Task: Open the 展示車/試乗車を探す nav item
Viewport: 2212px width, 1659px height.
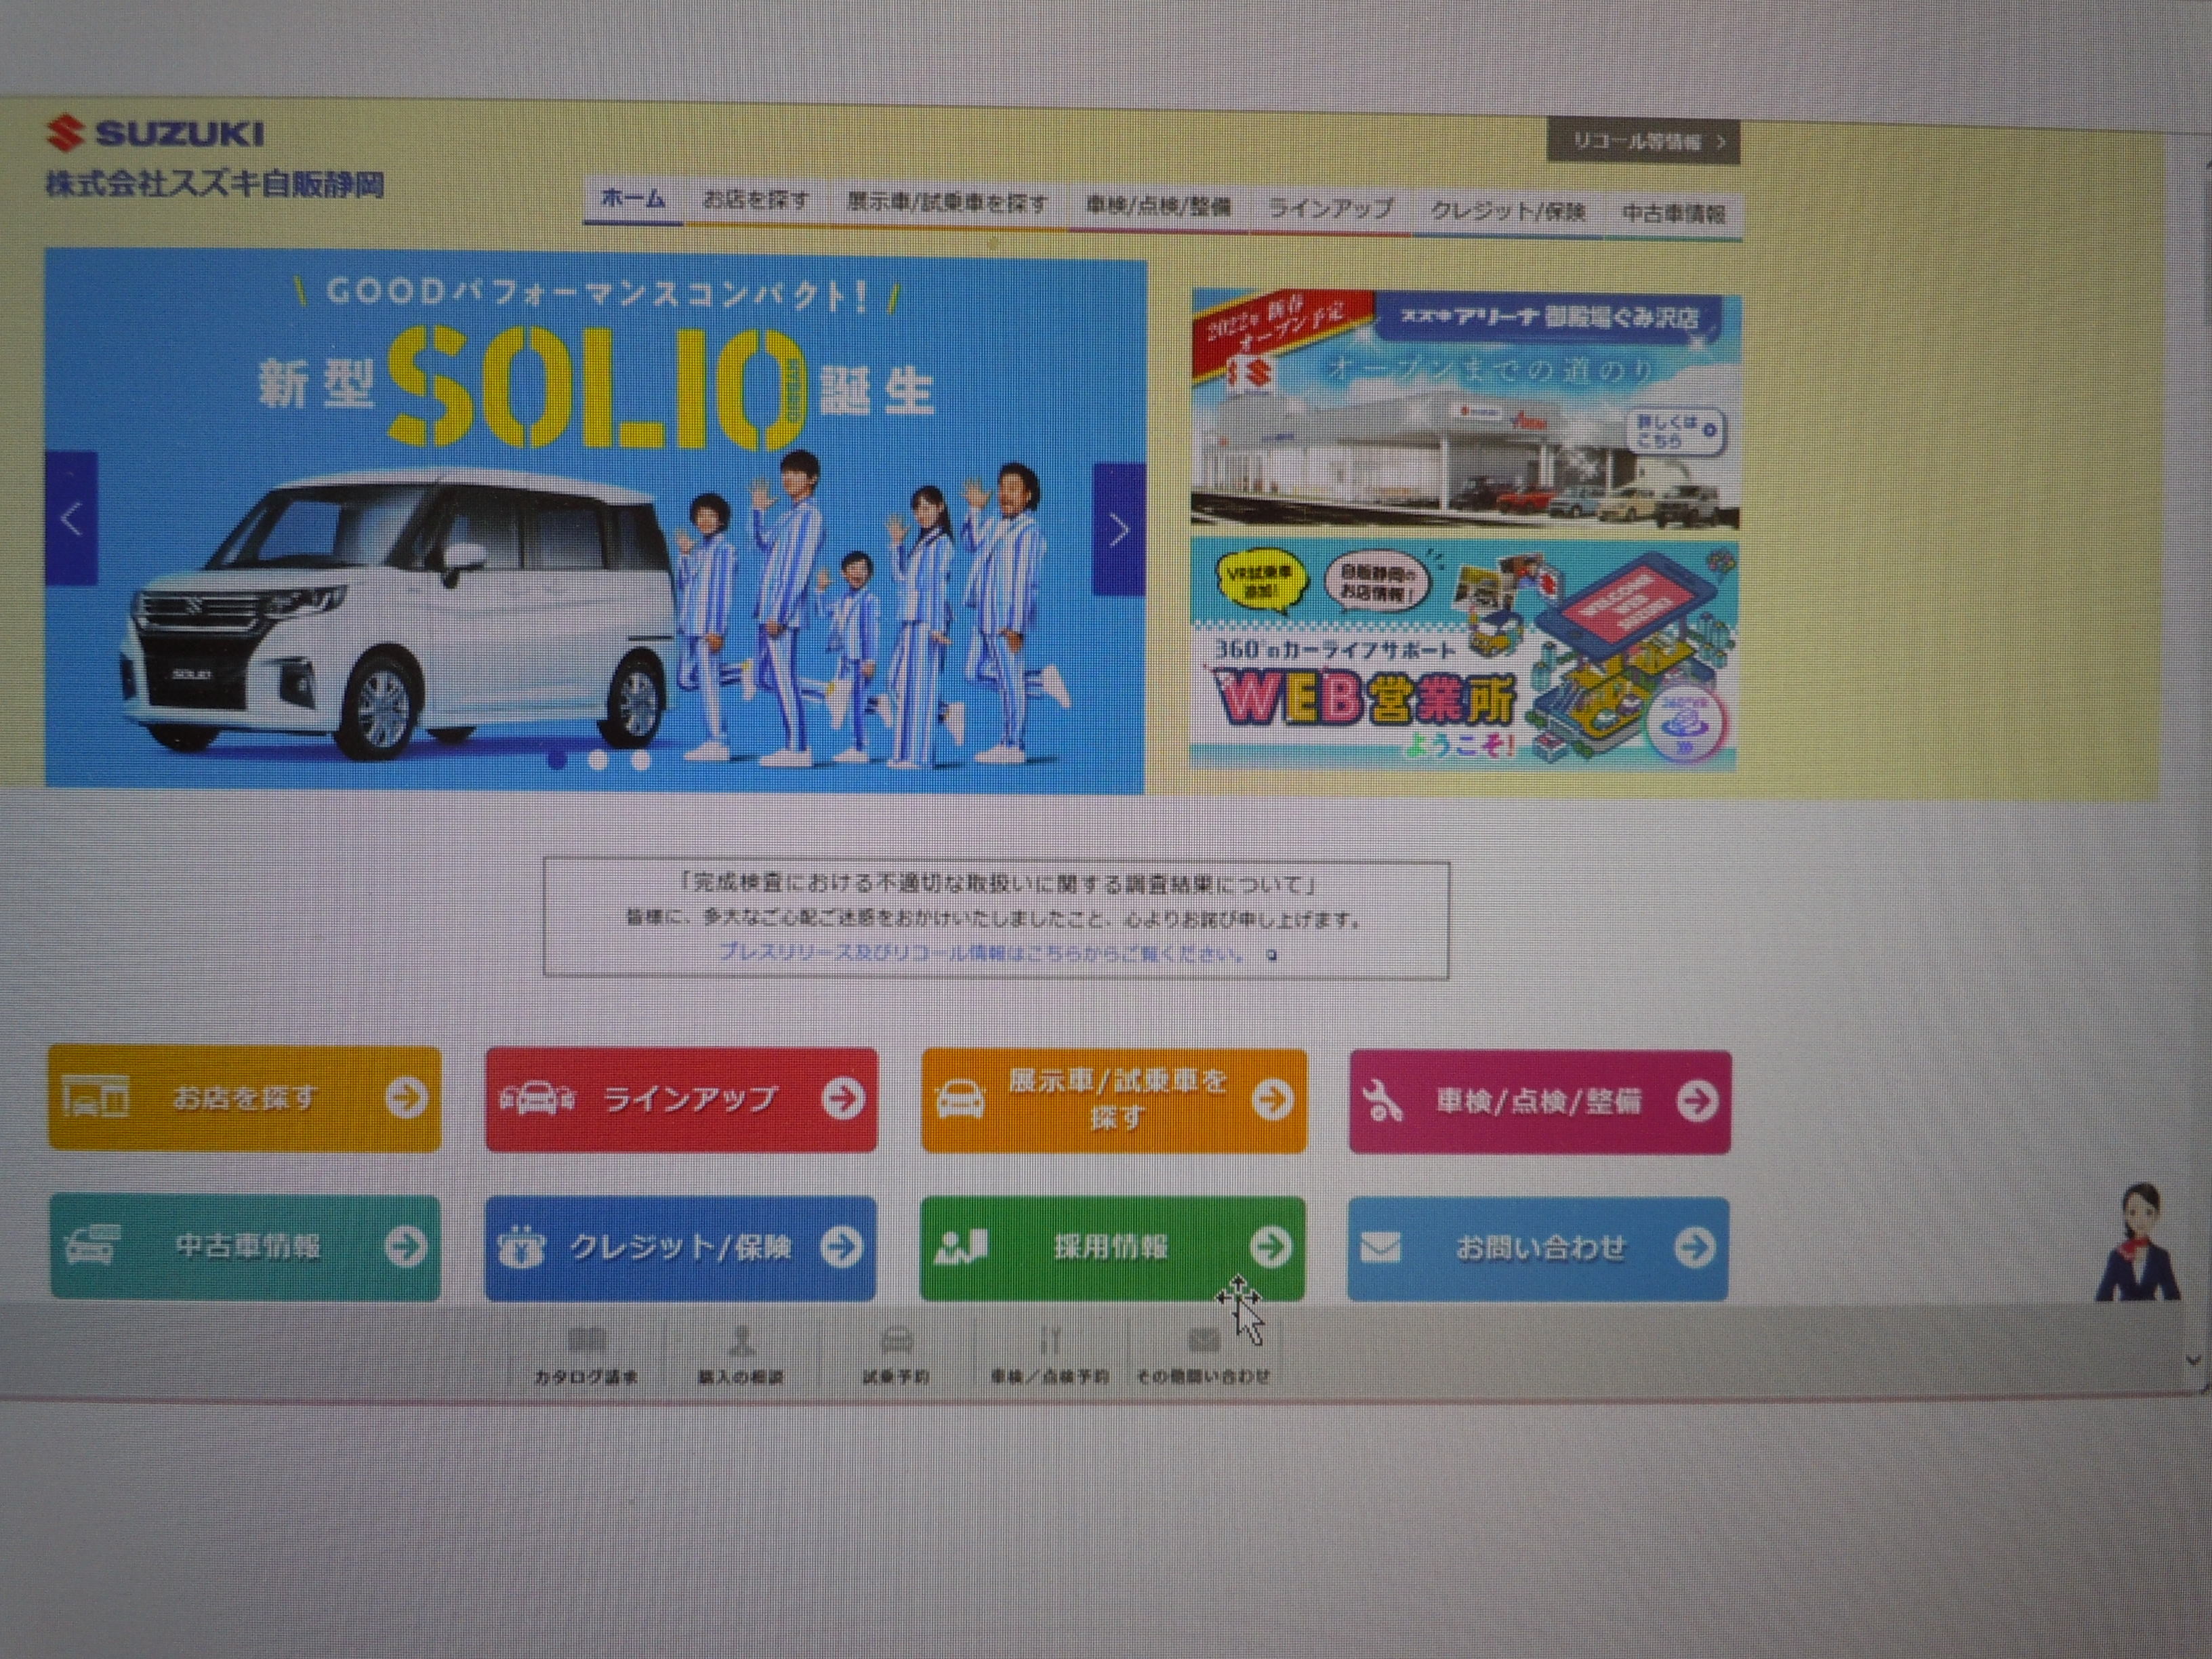Action: (947, 204)
